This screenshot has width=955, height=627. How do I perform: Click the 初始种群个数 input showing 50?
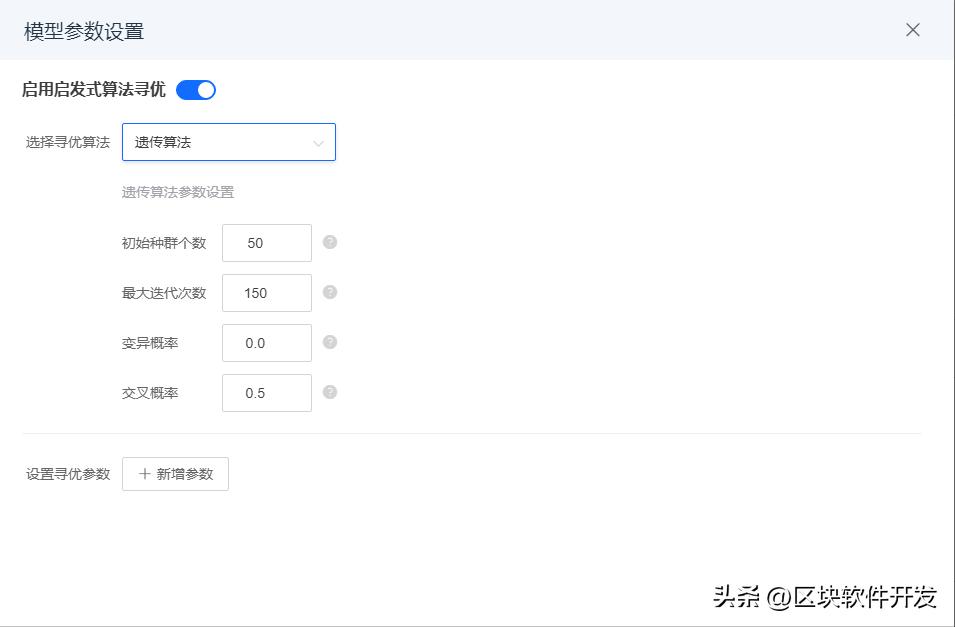click(x=266, y=242)
